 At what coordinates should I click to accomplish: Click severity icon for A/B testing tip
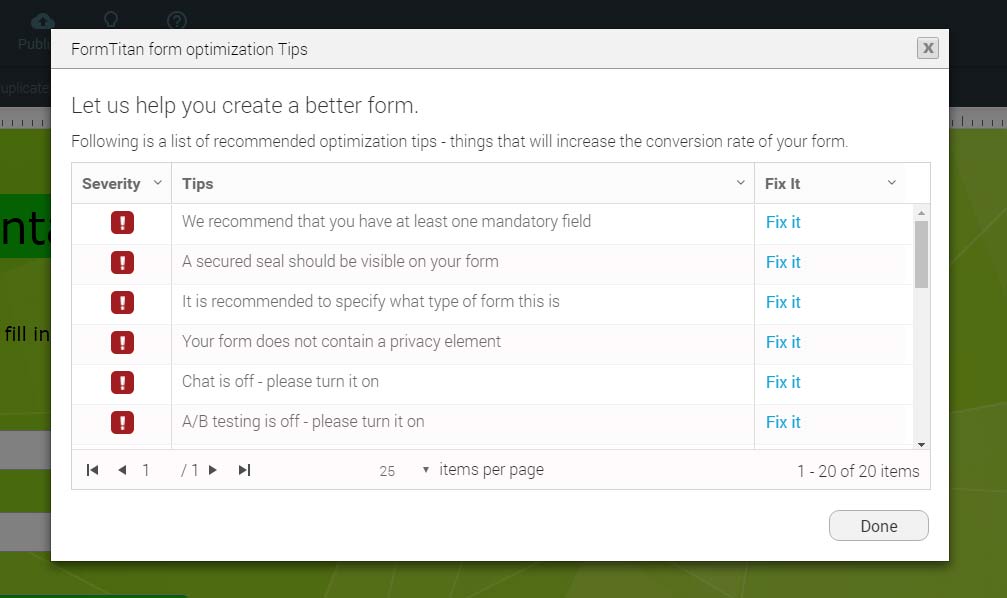click(122, 423)
